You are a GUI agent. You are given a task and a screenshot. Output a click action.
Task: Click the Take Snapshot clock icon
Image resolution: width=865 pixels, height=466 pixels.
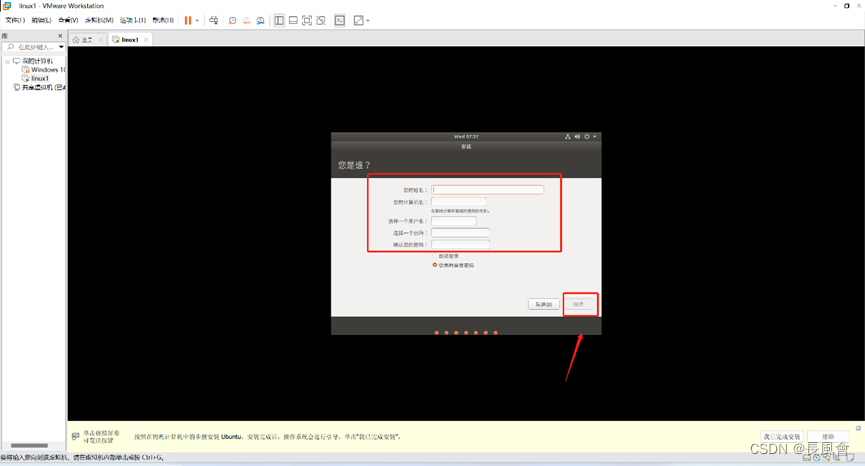click(233, 20)
